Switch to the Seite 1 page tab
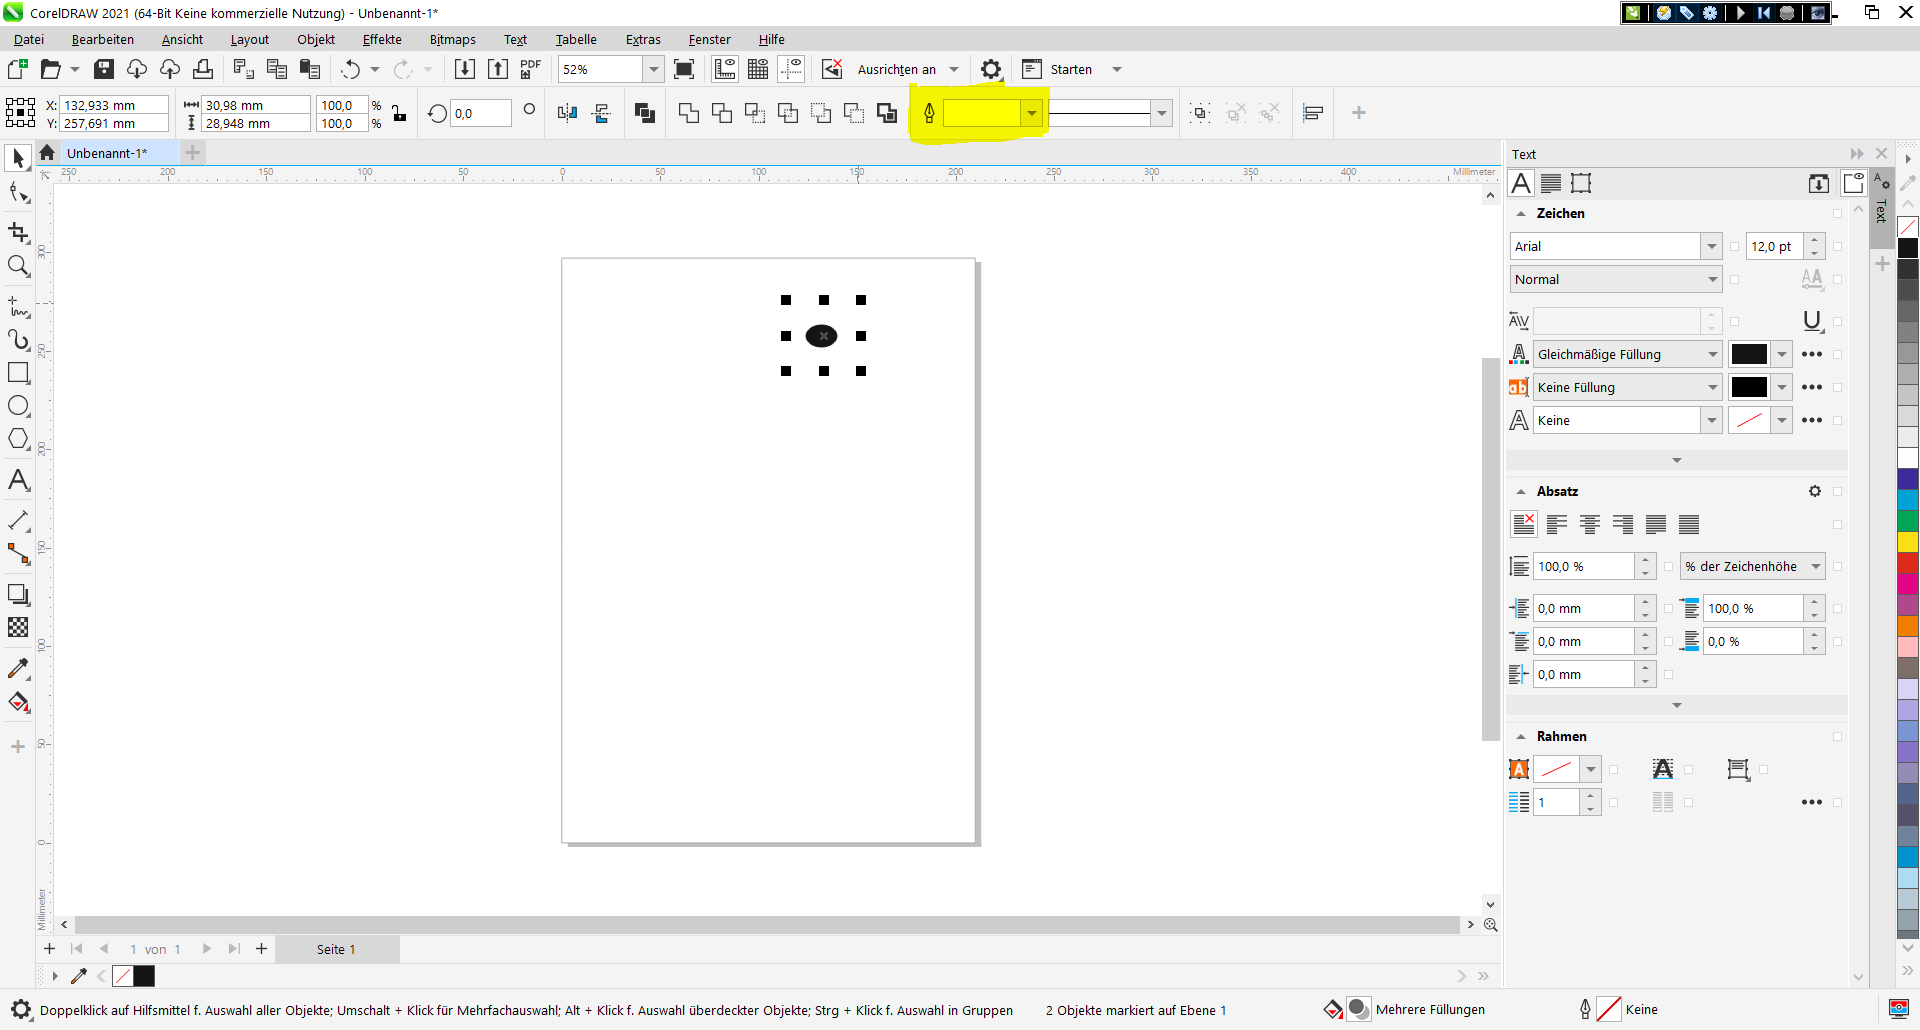This screenshot has width=1920, height=1030. tap(336, 949)
